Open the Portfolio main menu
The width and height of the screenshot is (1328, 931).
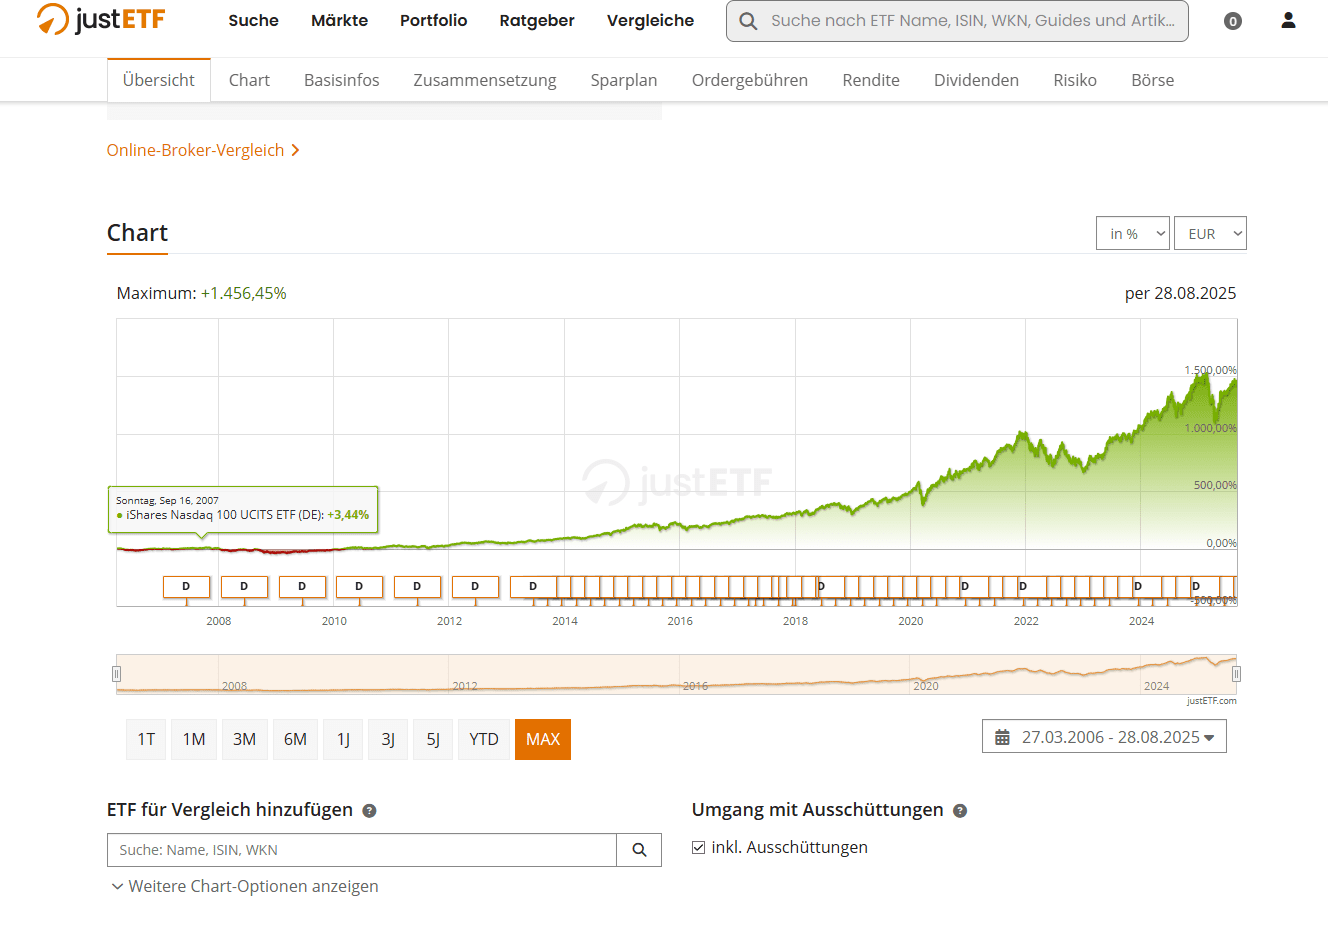click(x=433, y=20)
